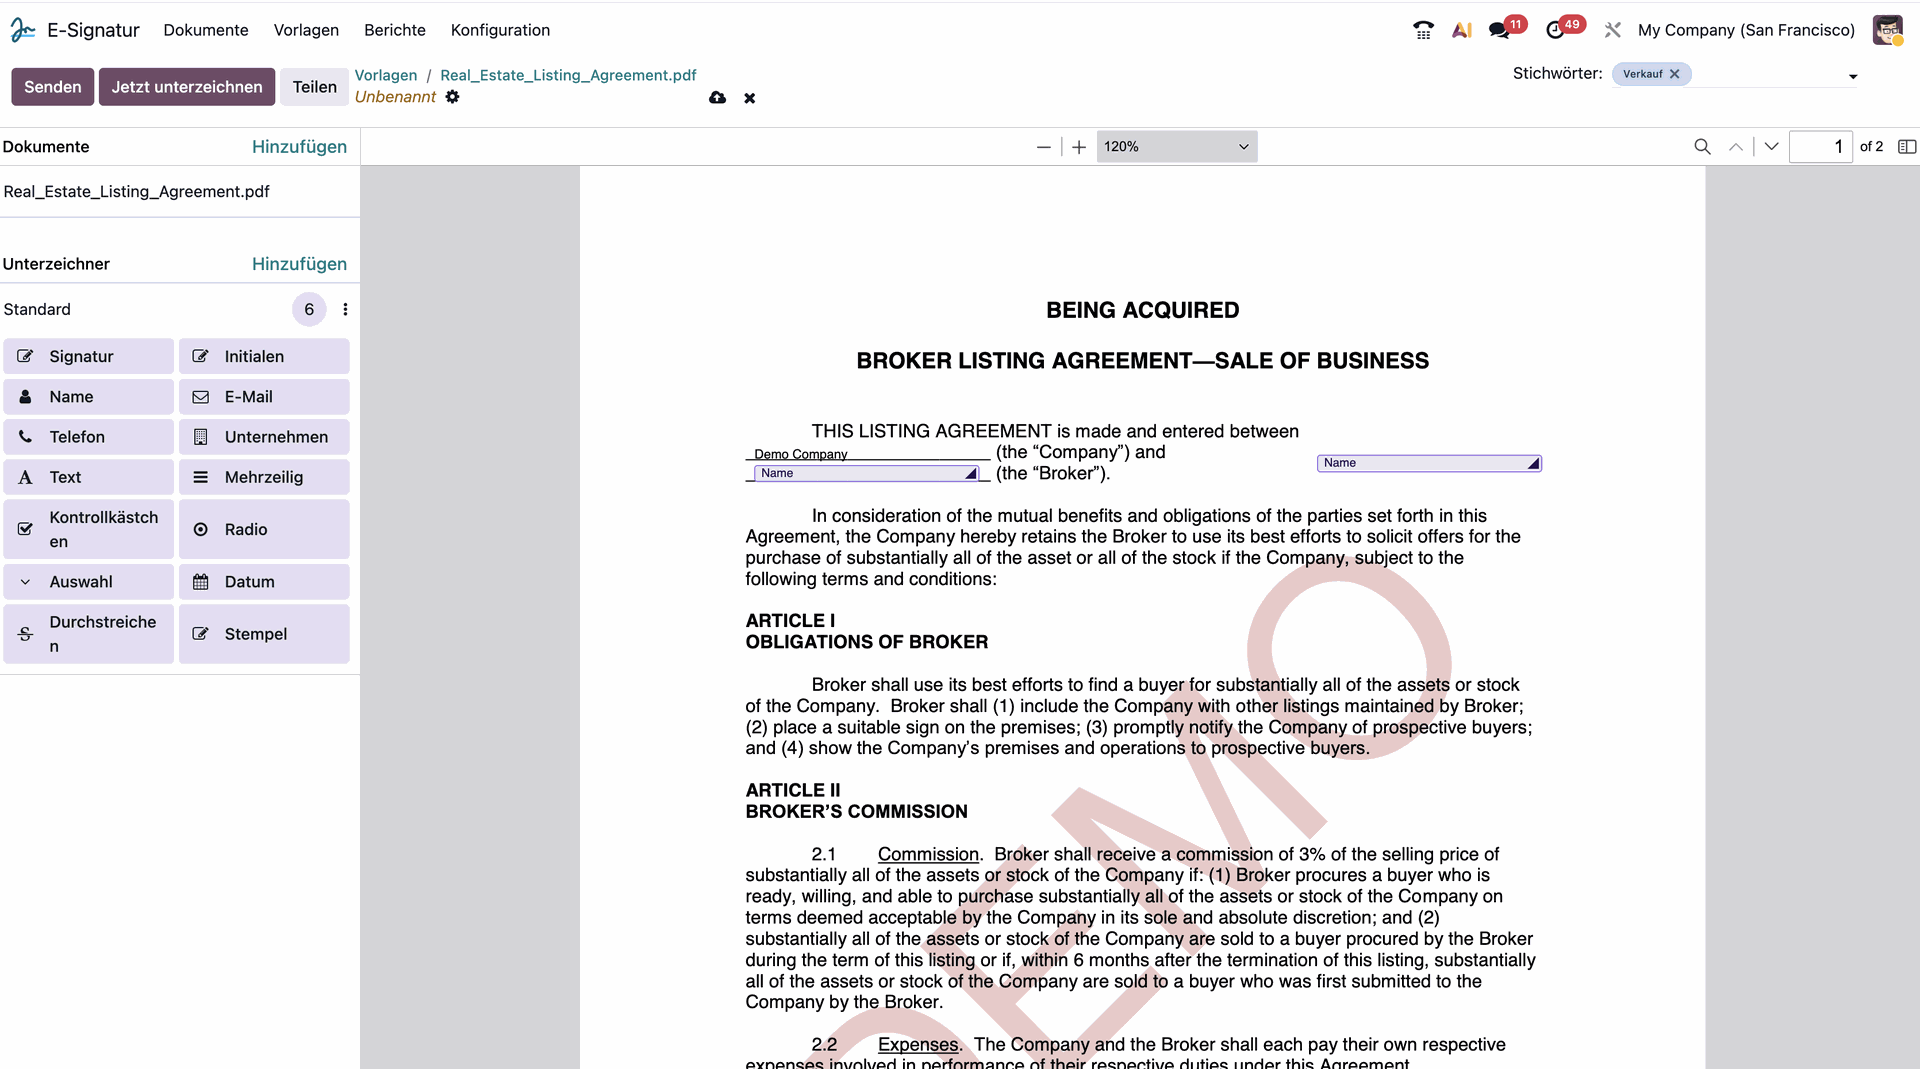This screenshot has height=1069, width=1920.
Task: Click Jetzt unterzeichnen button
Action: (186, 87)
